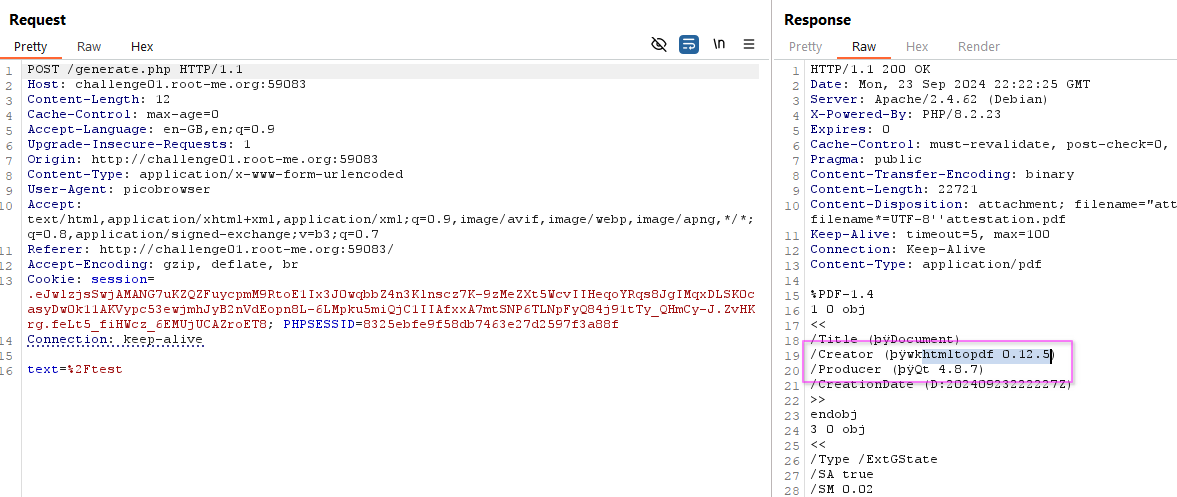Click the Server: Apache/2.4.62 line
Screen dimensions: 1177x497
(x=929, y=99)
